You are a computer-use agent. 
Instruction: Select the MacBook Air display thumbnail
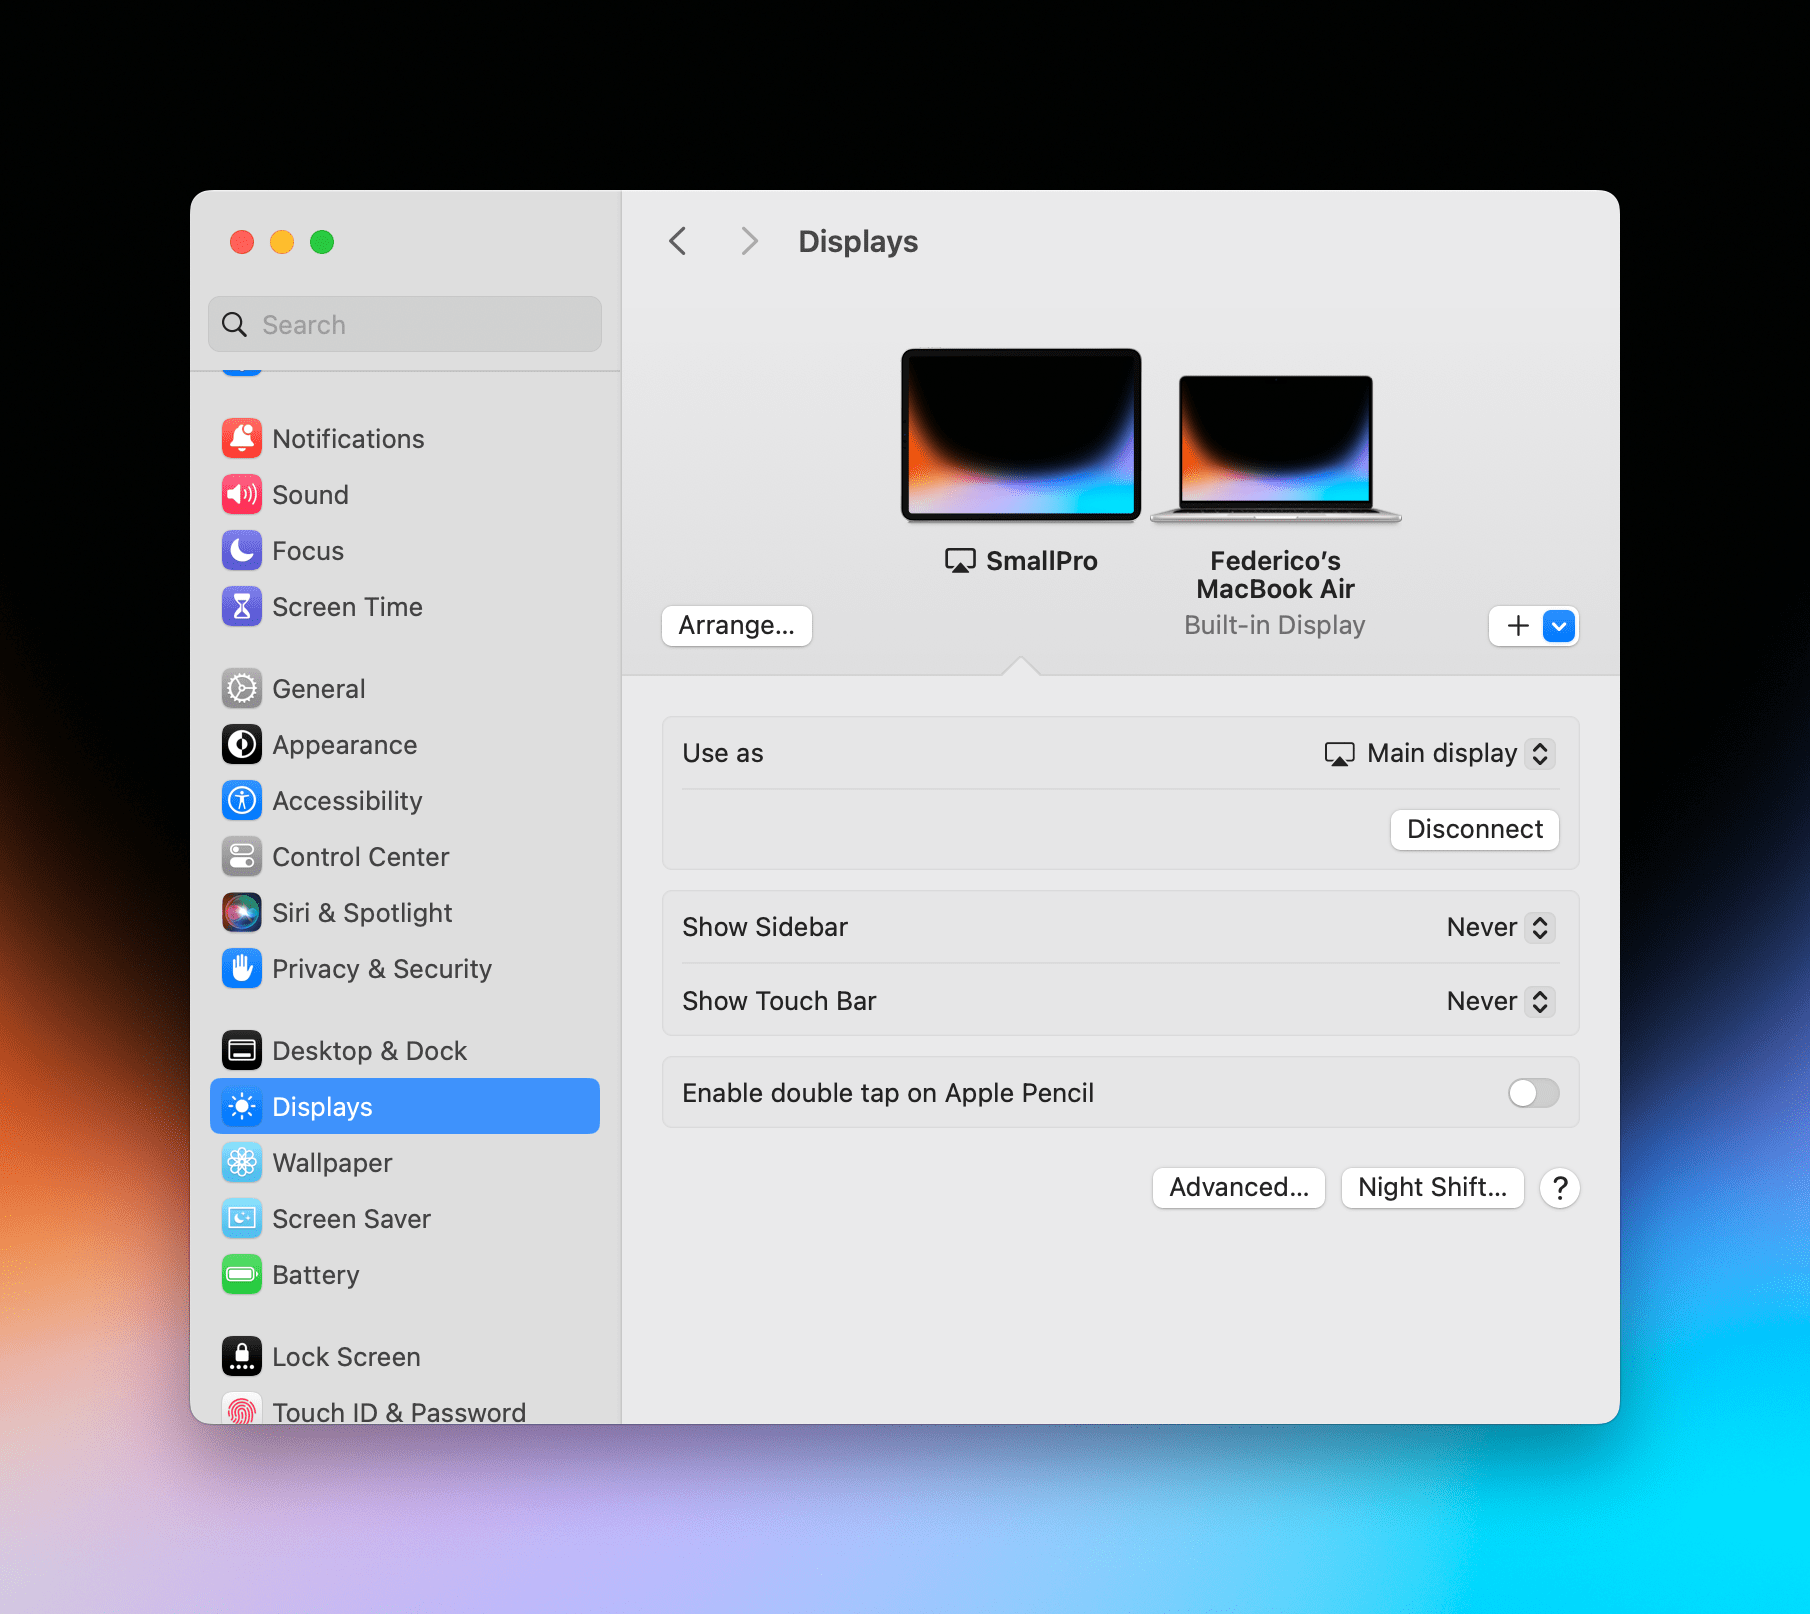point(1276,448)
